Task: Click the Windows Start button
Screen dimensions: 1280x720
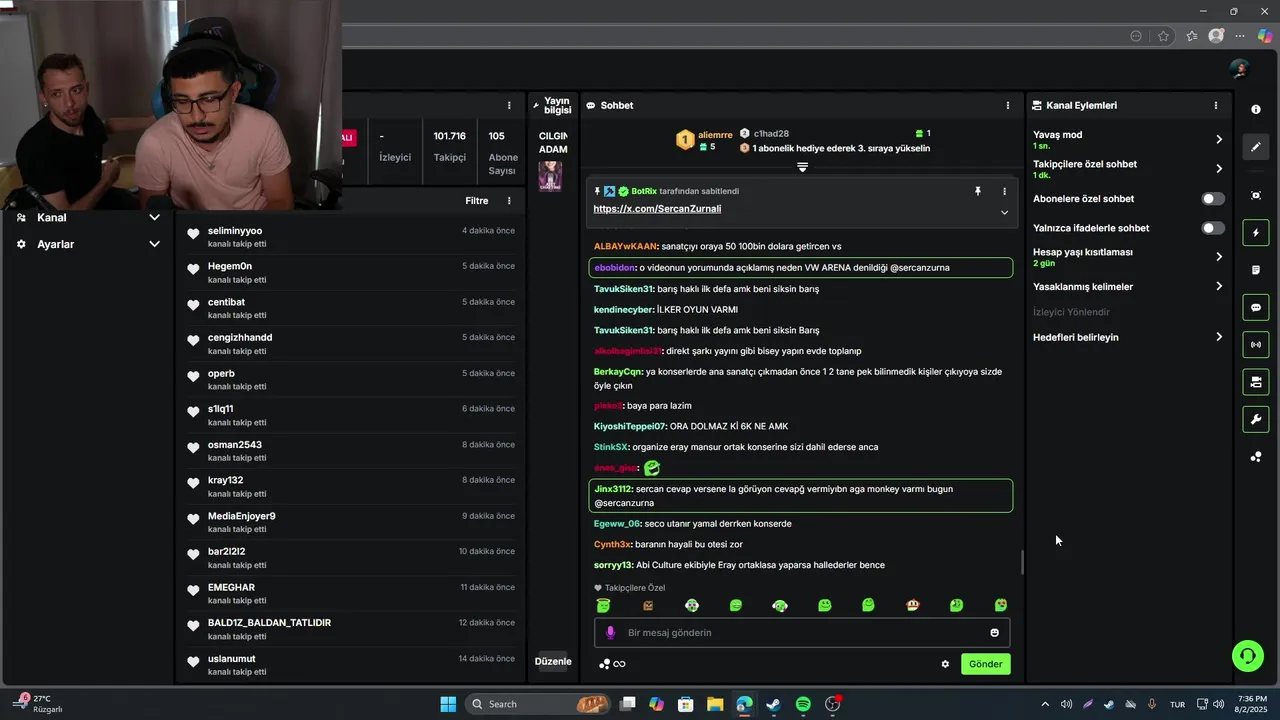Action: tap(448, 704)
